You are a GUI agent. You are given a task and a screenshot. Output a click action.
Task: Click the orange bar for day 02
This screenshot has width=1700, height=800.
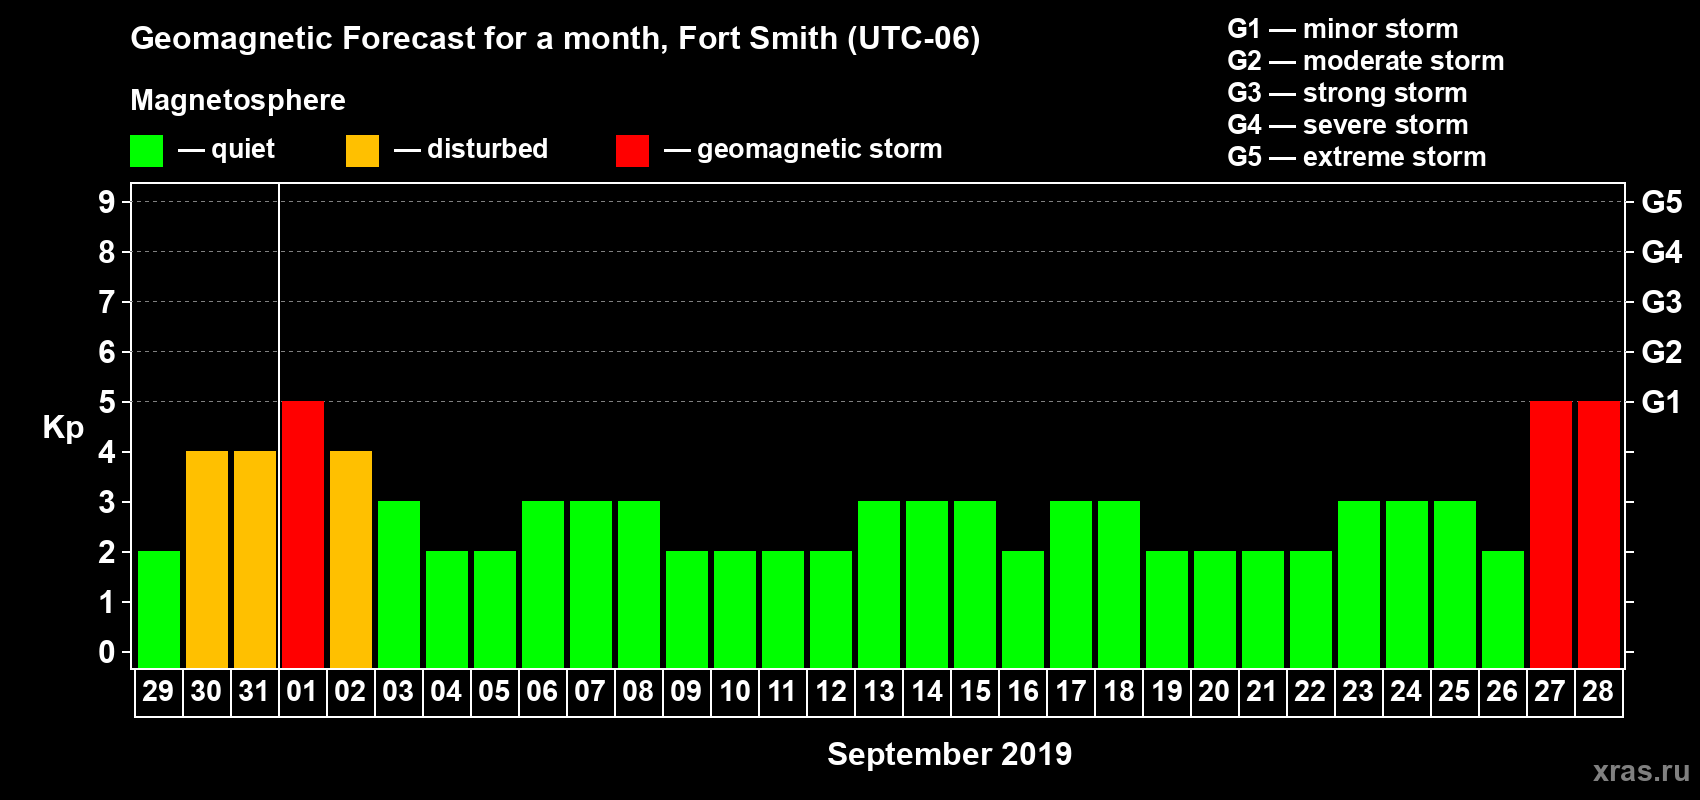point(351,559)
